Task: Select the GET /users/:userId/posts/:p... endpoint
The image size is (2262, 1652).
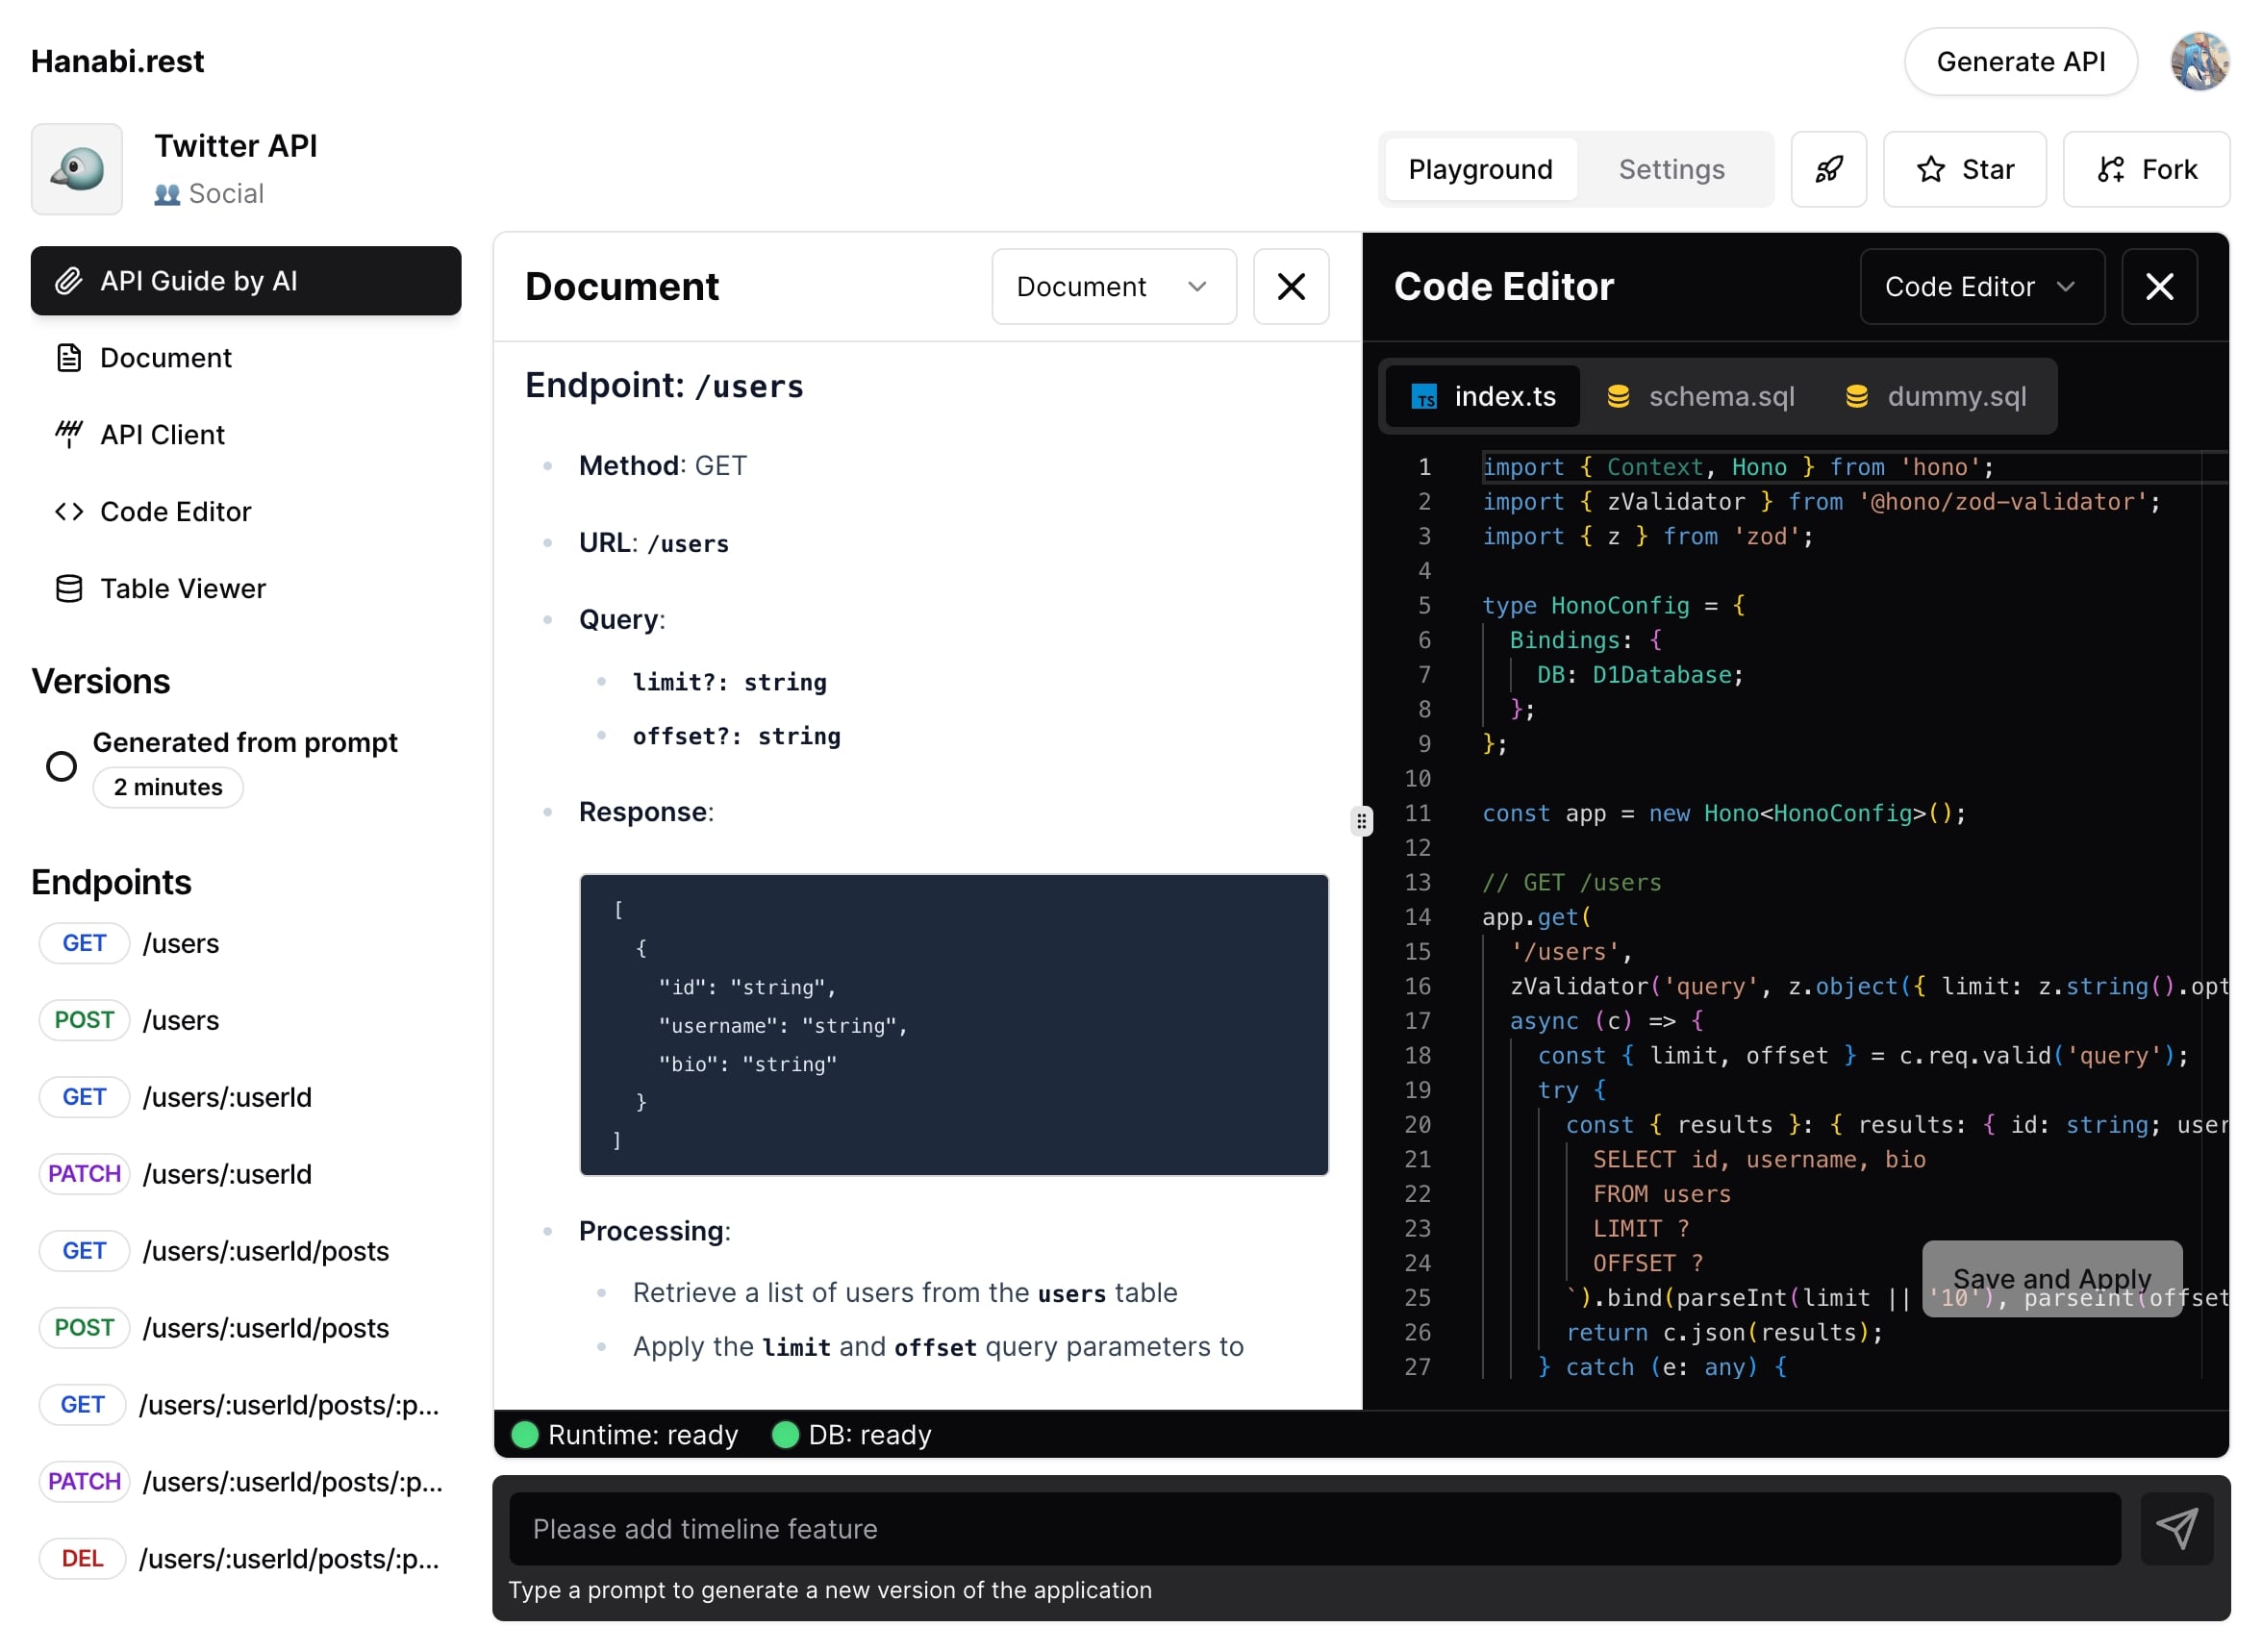Action: coord(246,1404)
